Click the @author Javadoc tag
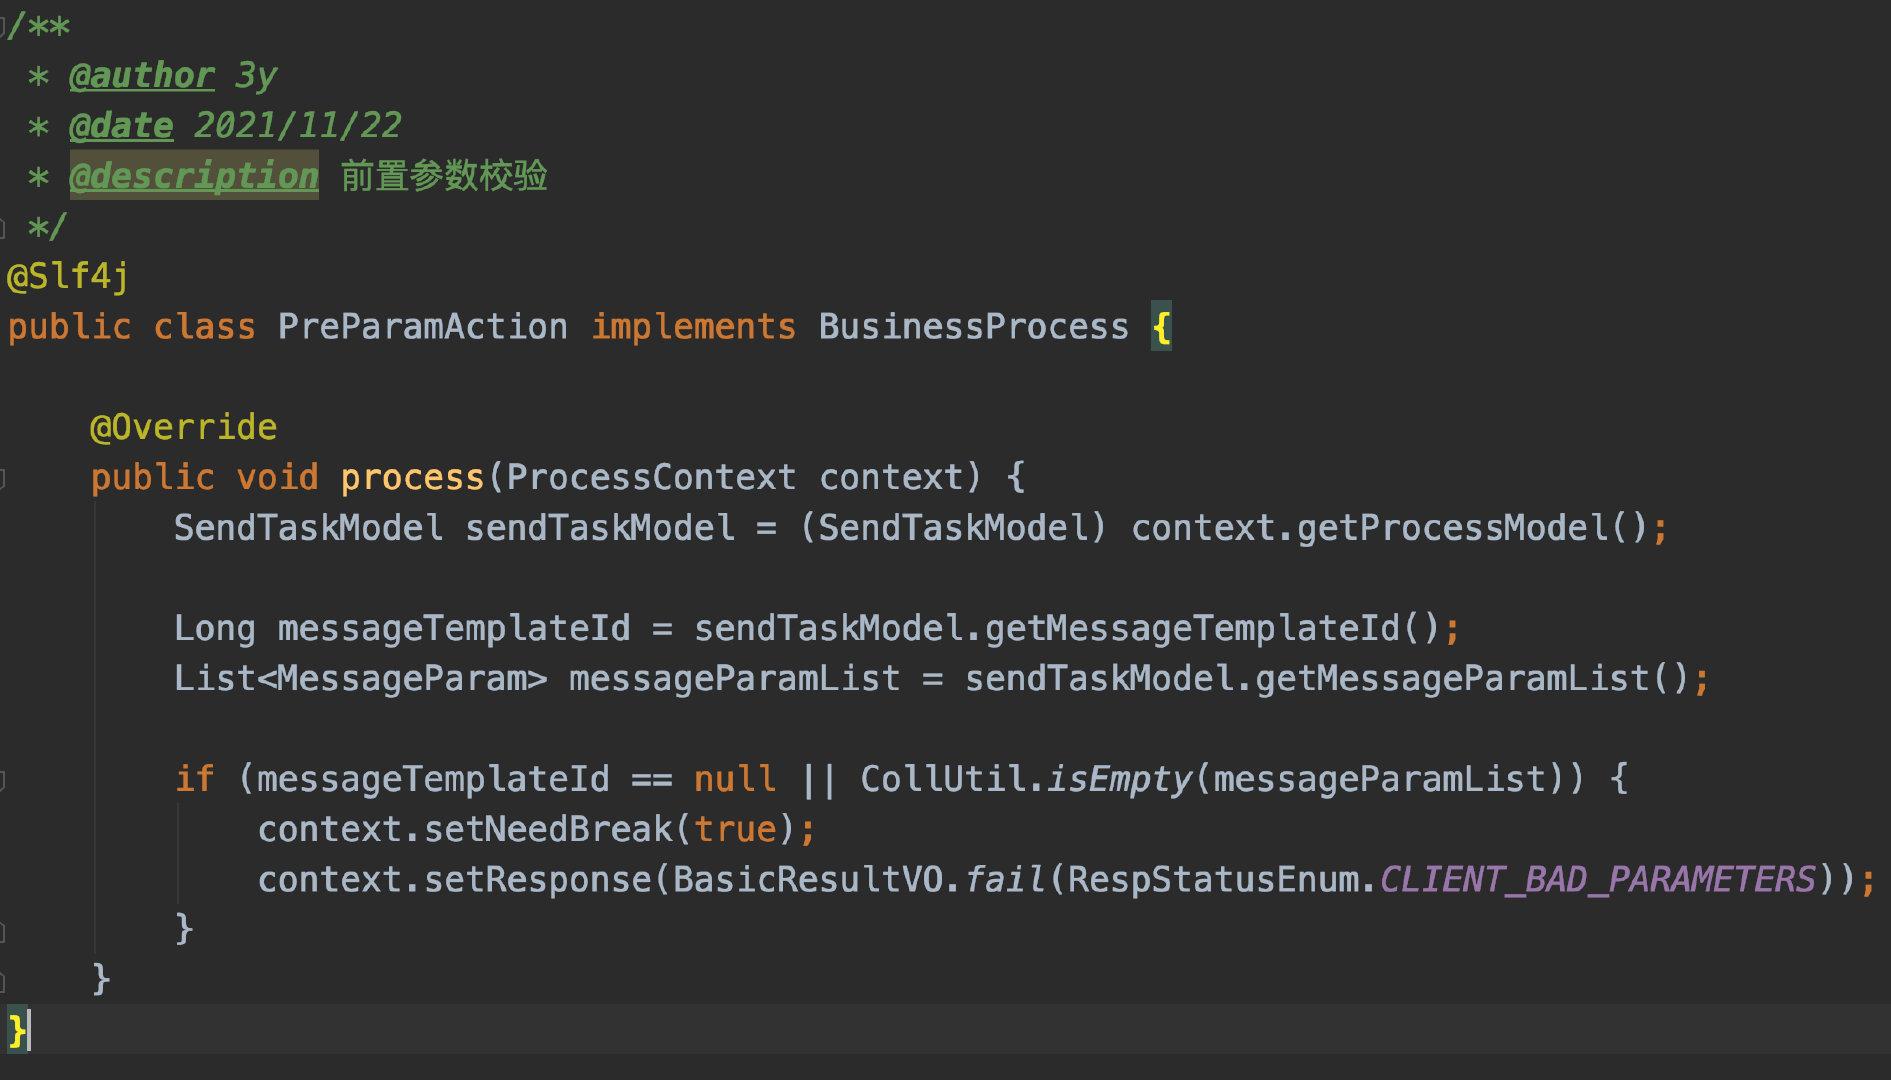The height and width of the screenshot is (1080, 1891). pos(141,76)
